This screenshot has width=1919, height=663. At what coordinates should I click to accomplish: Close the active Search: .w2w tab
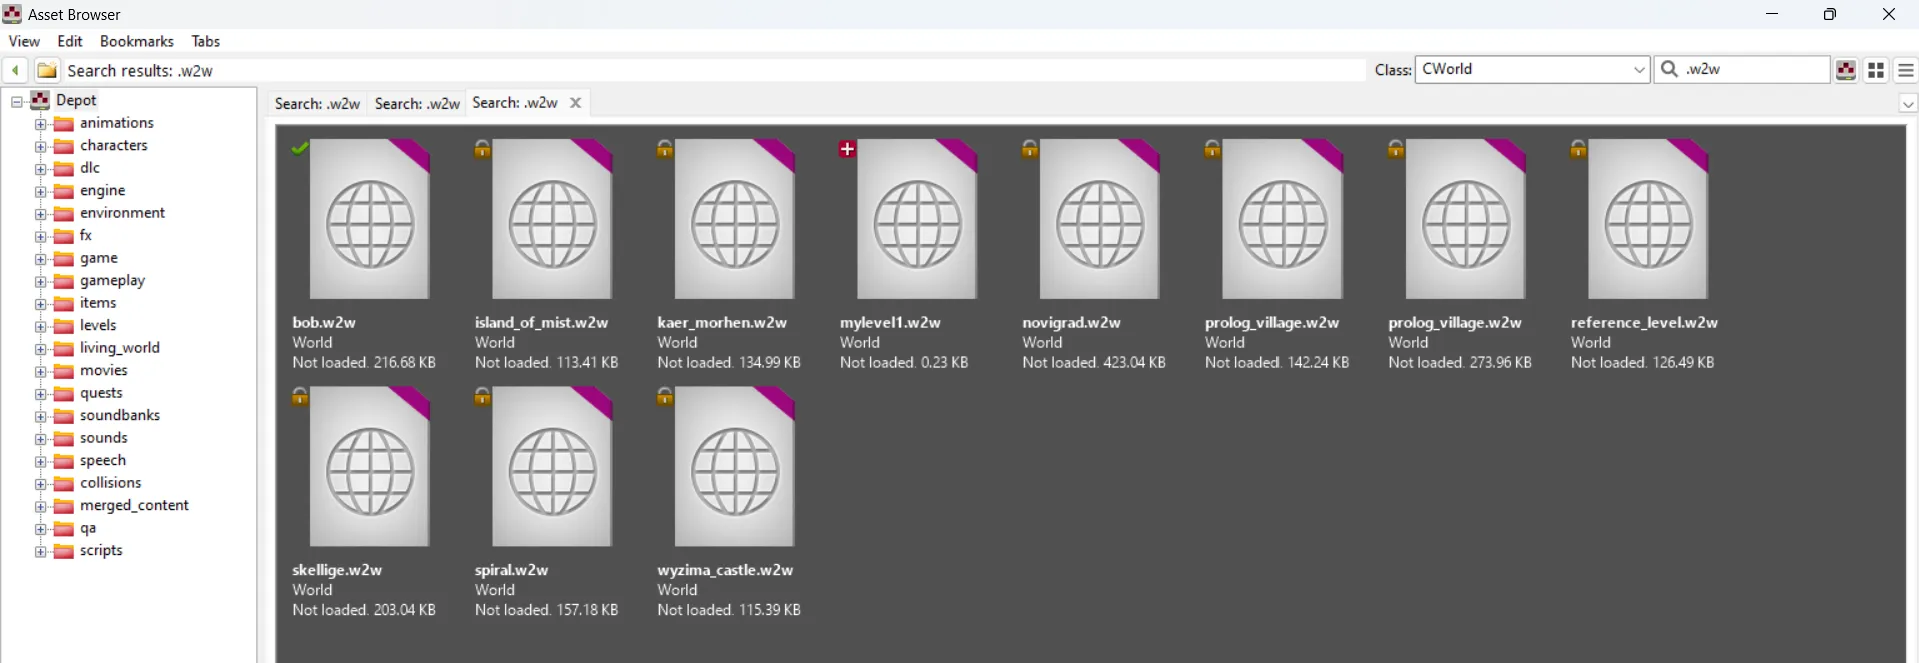click(576, 102)
